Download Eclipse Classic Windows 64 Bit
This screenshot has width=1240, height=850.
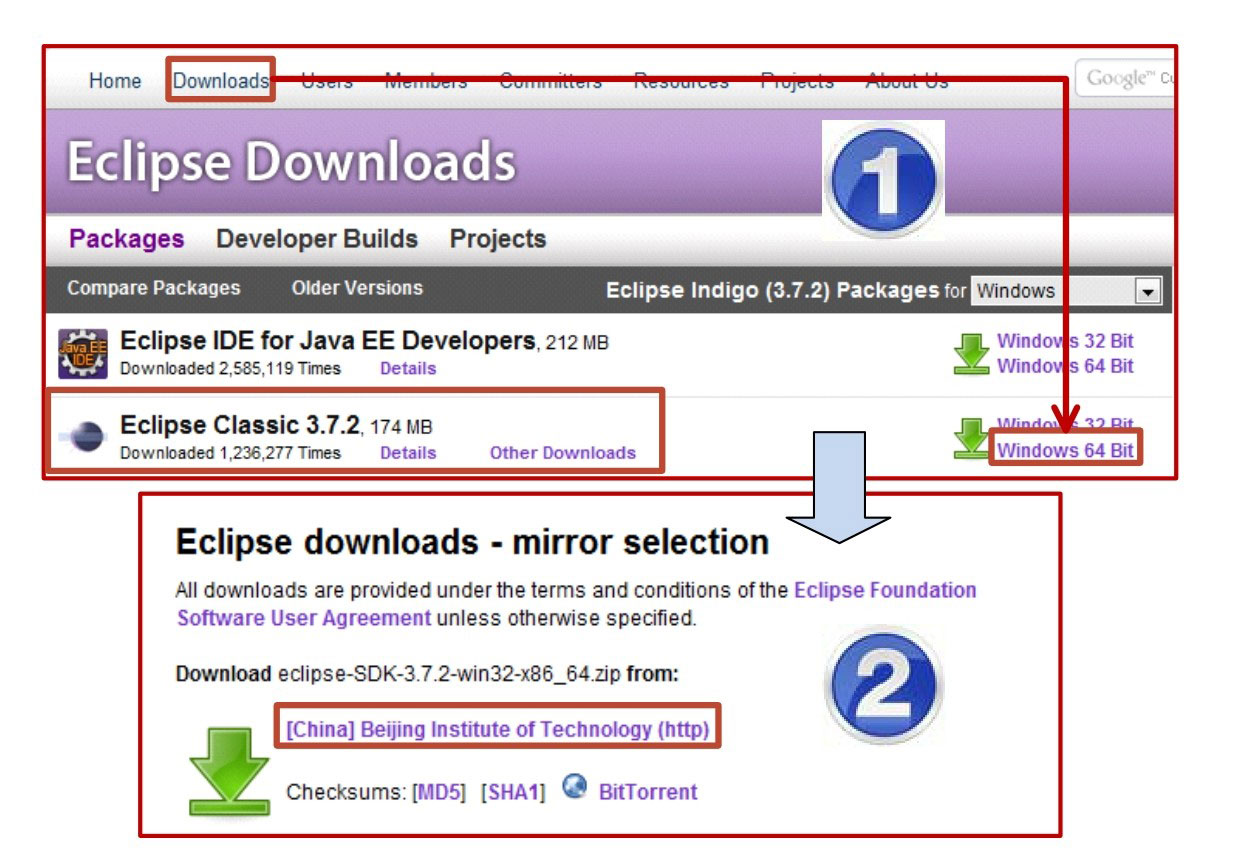coord(1065,450)
